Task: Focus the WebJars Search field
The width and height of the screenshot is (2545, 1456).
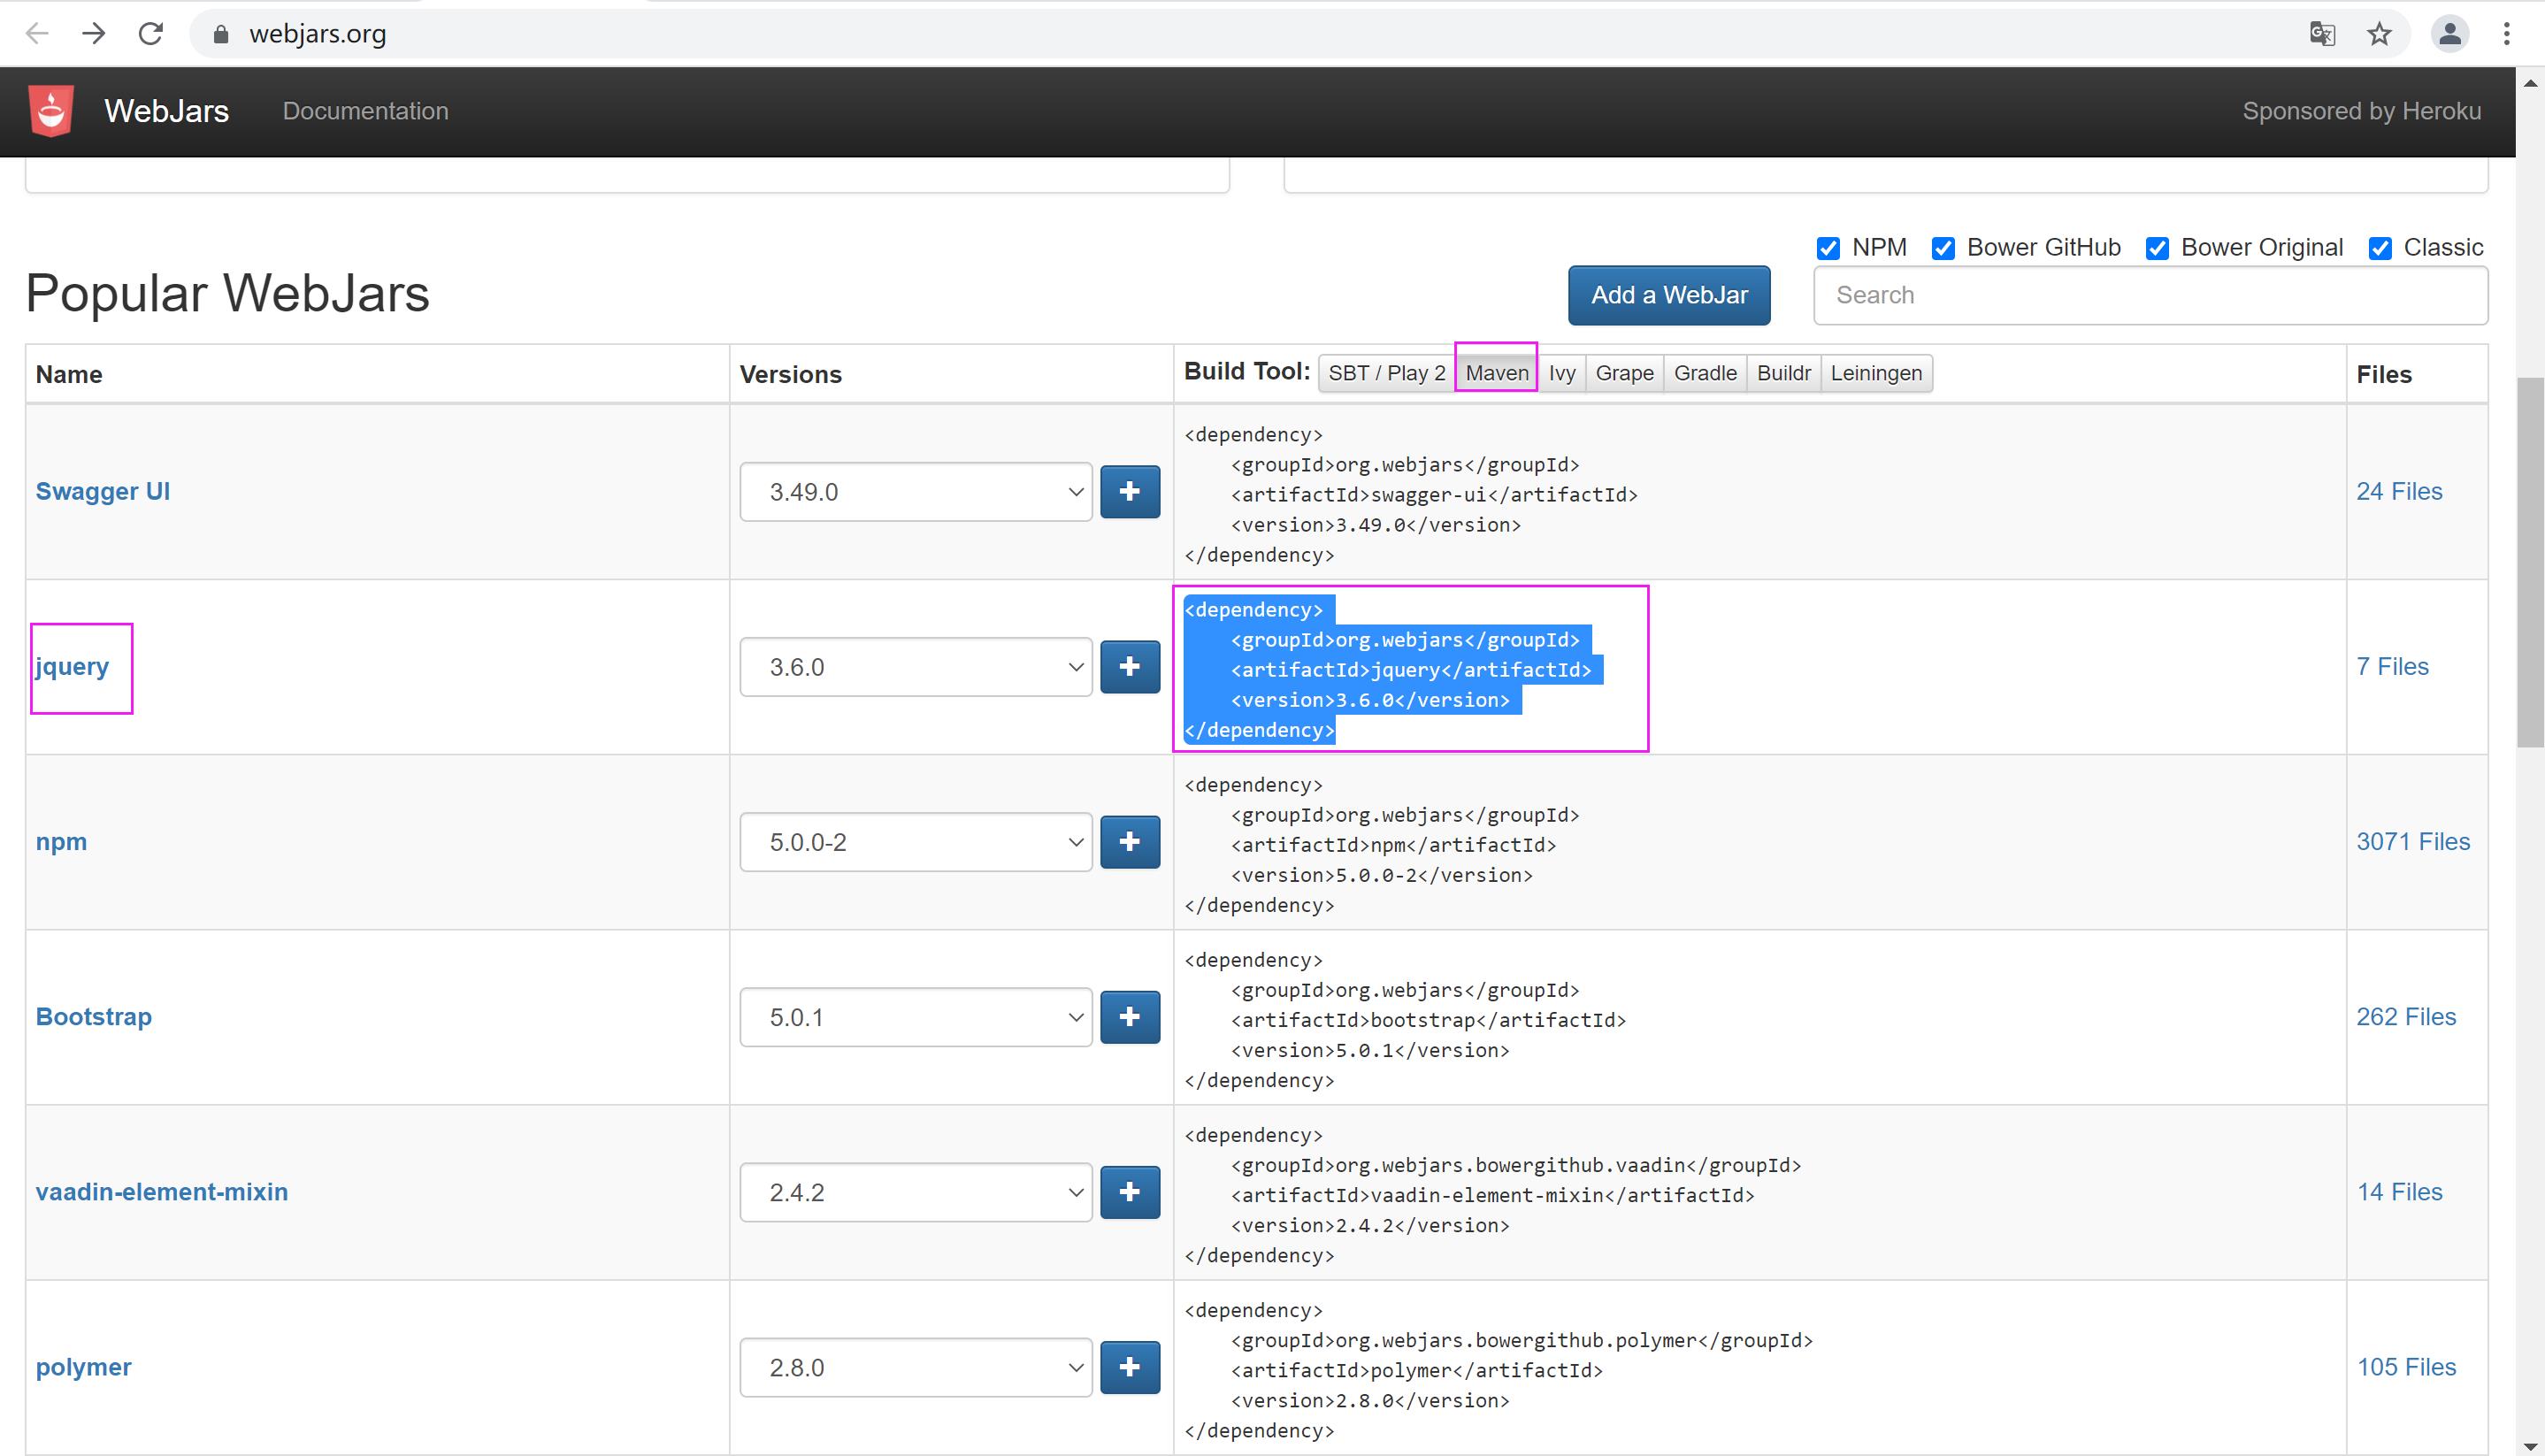Action: 2150,295
